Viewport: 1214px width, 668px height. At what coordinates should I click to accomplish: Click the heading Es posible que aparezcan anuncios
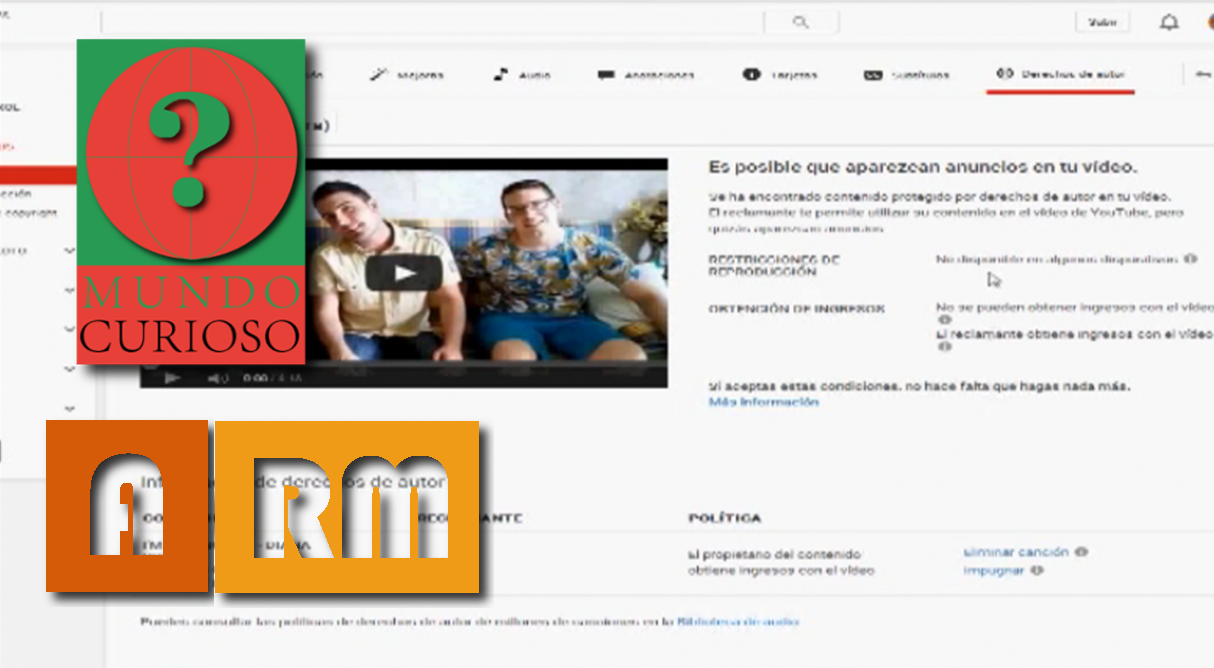pyautogui.click(x=923, y=167)
